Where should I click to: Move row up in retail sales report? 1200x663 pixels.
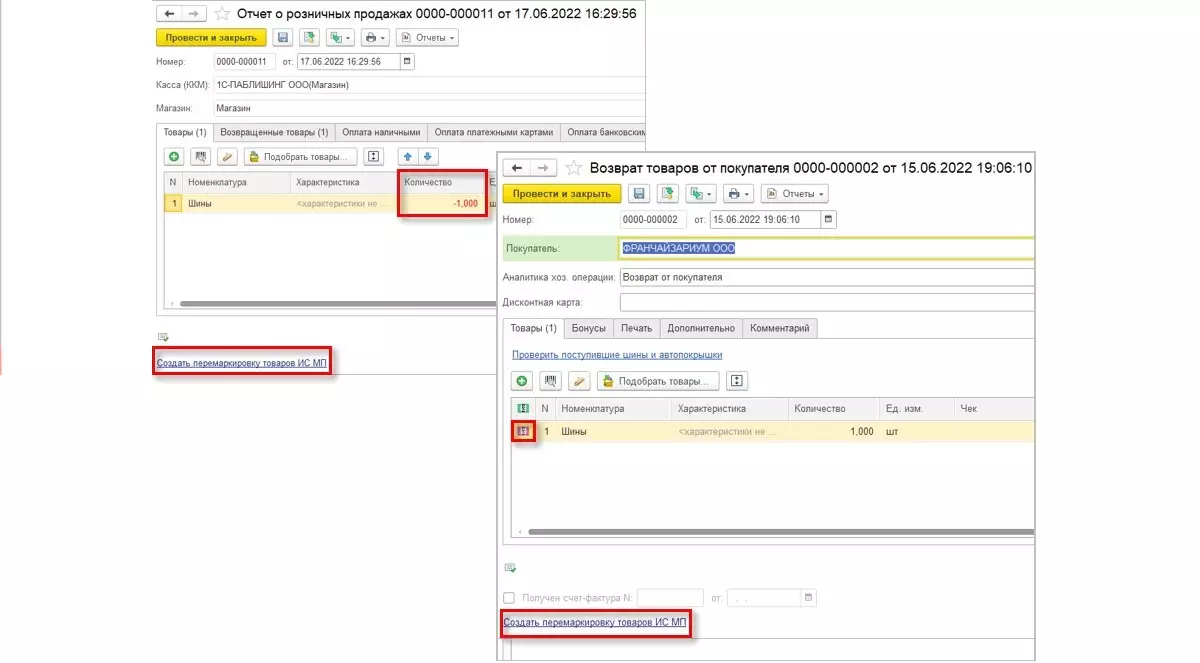point(408,157)
